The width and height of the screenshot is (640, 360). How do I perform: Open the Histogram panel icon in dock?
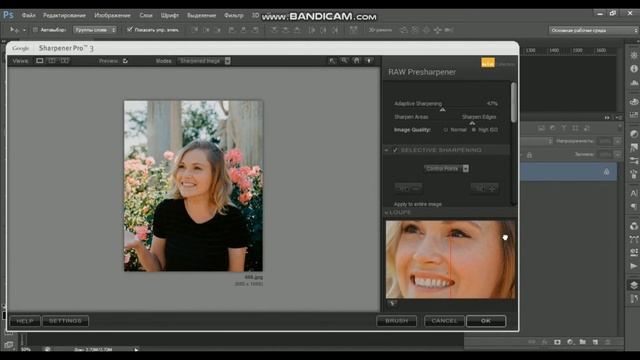(634, 82)
